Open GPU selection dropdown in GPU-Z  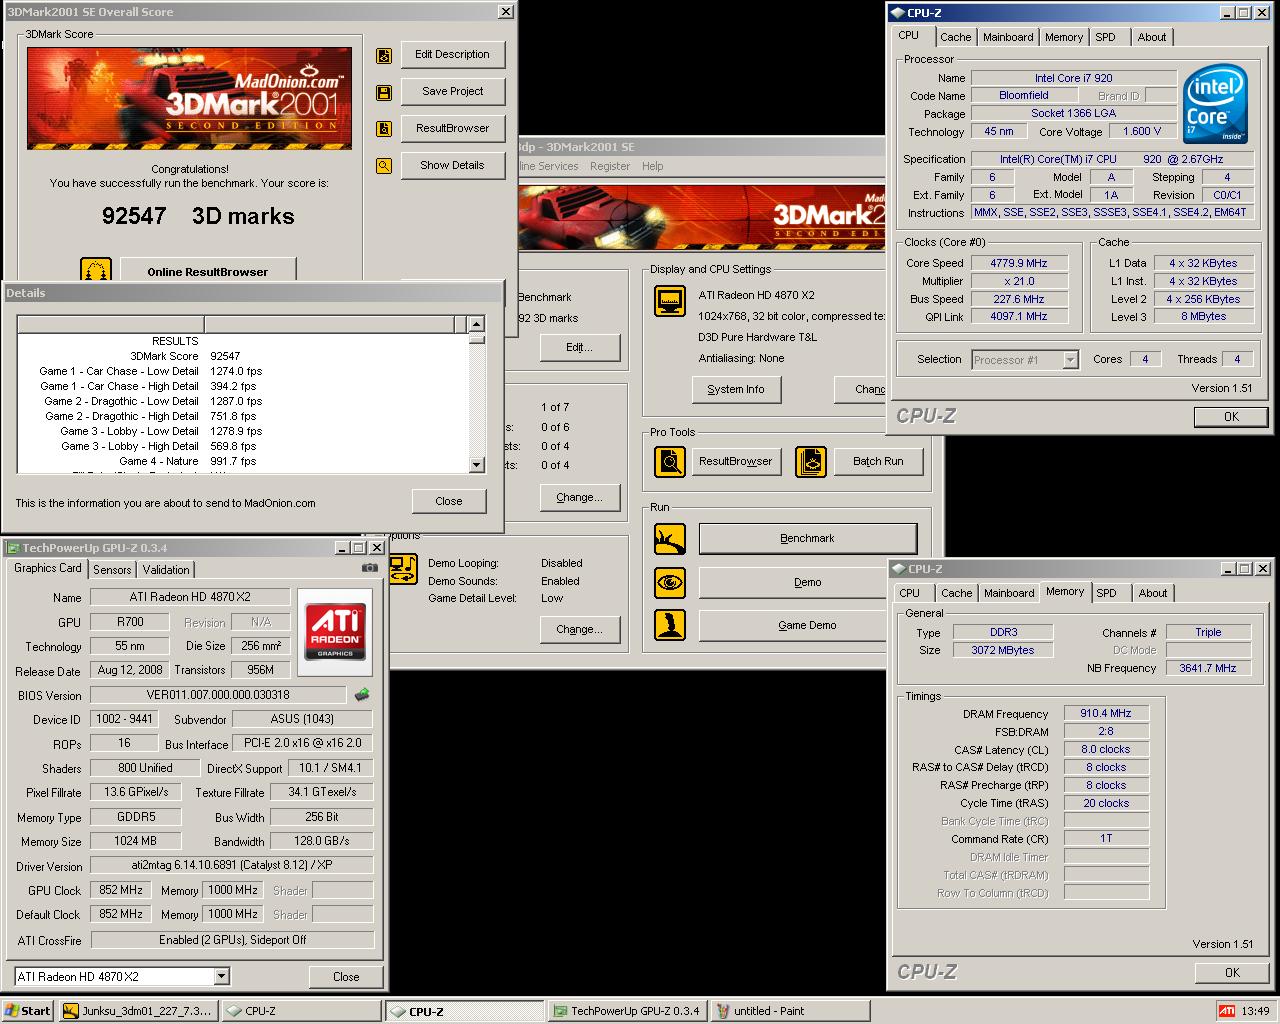pos(222,976)
